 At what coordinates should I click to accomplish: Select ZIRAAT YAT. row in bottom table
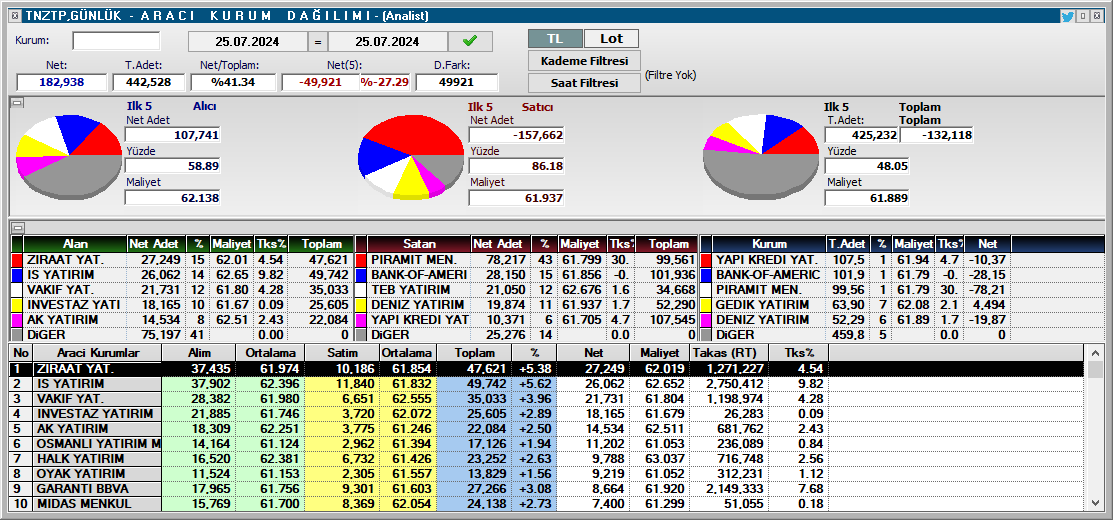click(x=547, y=369)
